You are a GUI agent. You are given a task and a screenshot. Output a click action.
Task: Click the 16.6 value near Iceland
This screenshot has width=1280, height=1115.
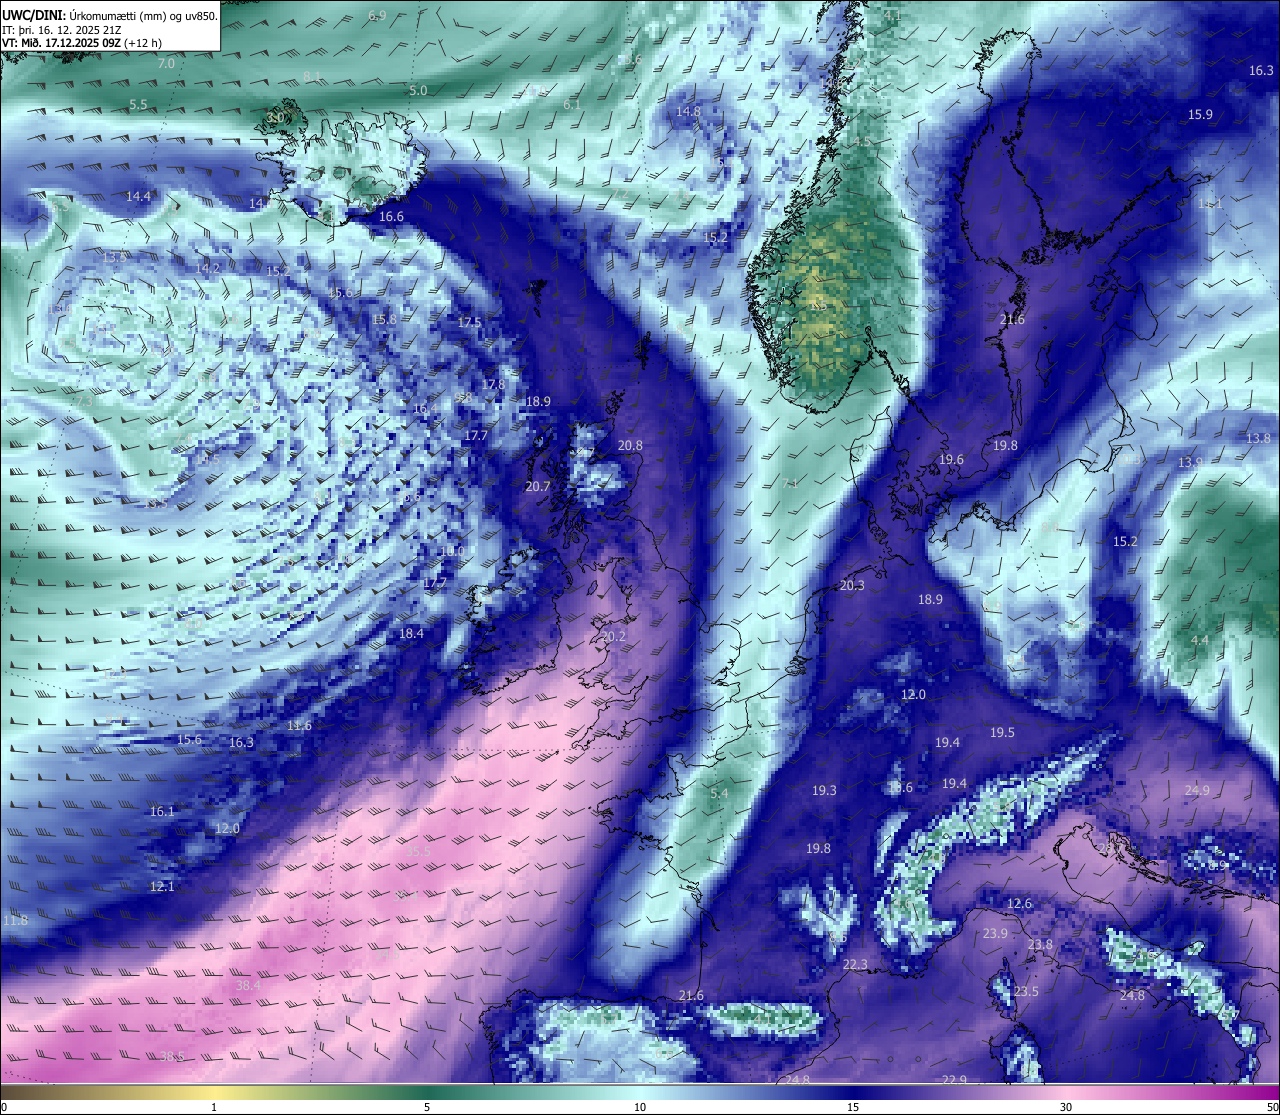click(x=391, y=217)
